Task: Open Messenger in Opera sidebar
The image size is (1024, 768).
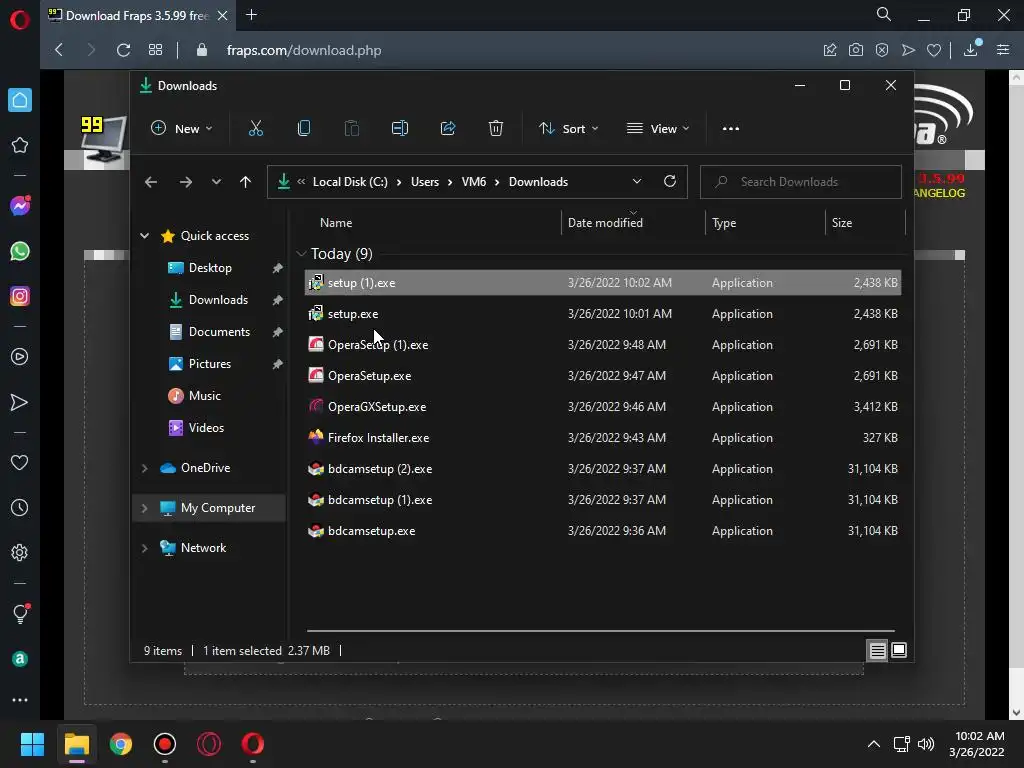Action: click(x=20, y=206)
